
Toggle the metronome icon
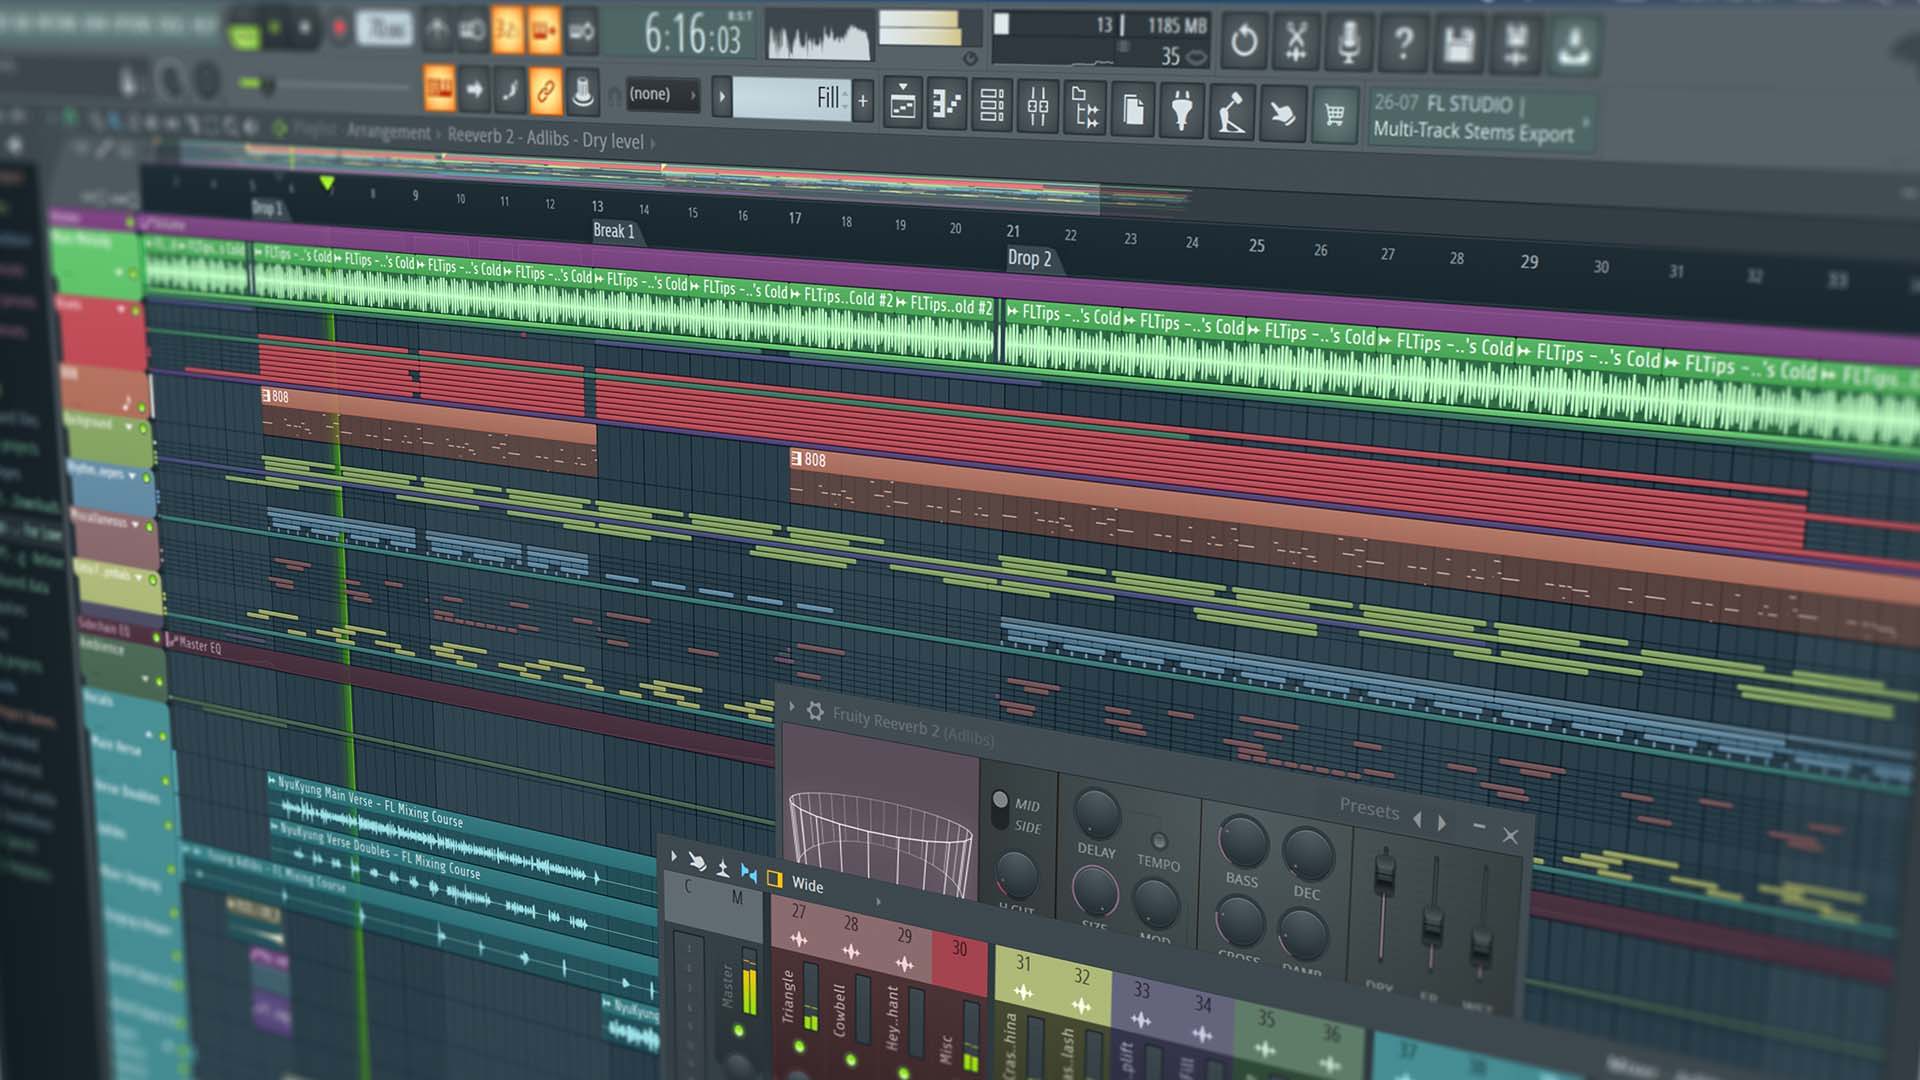click(437, 31)
